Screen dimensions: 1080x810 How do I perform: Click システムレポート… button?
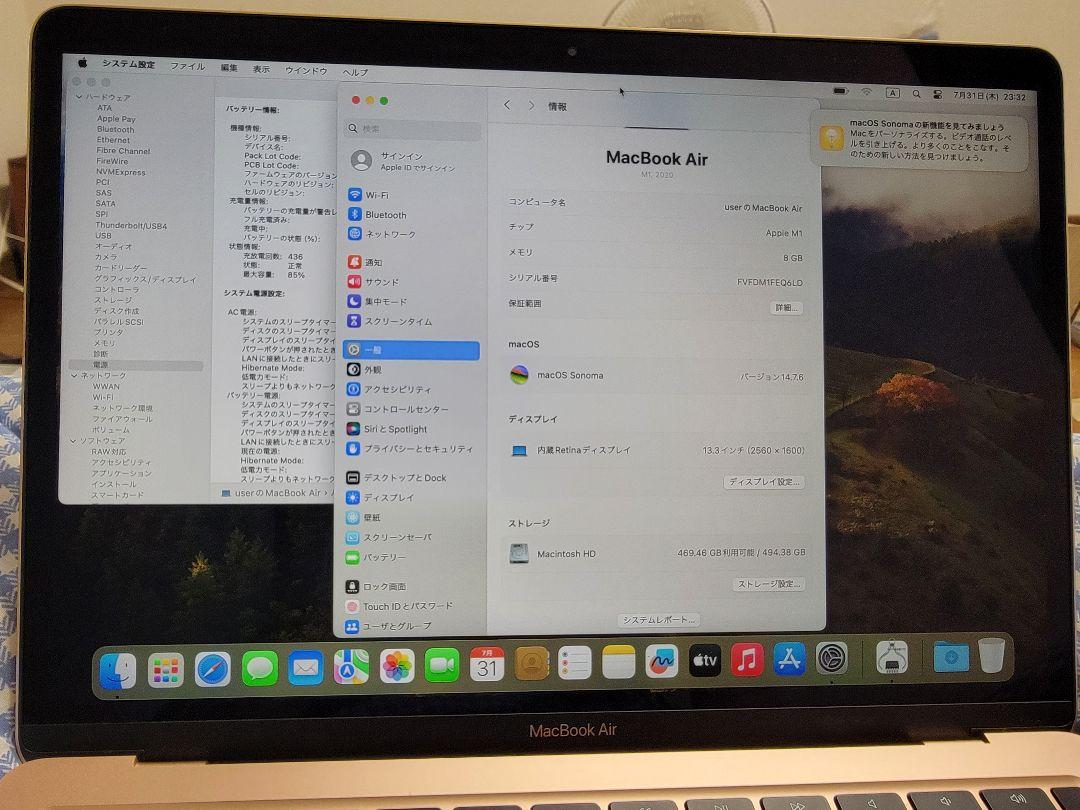click(x=658, y=620)
